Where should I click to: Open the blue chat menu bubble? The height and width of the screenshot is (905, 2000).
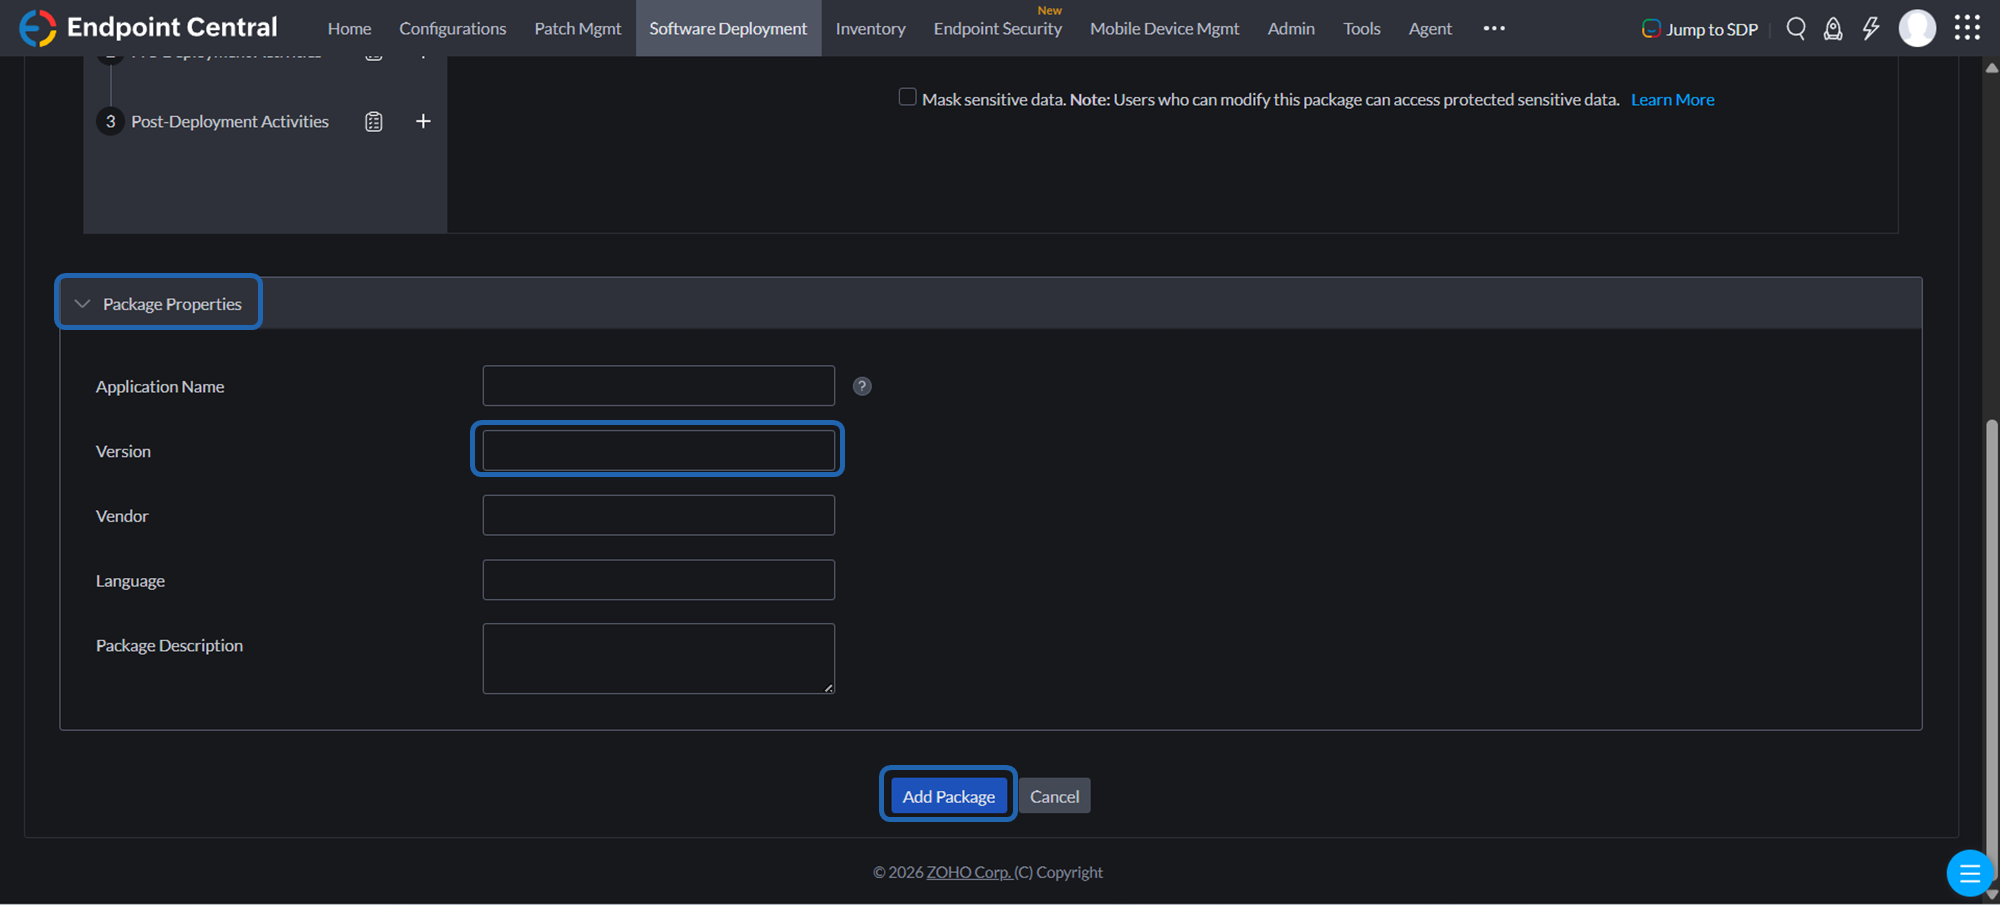point(1969,873)
